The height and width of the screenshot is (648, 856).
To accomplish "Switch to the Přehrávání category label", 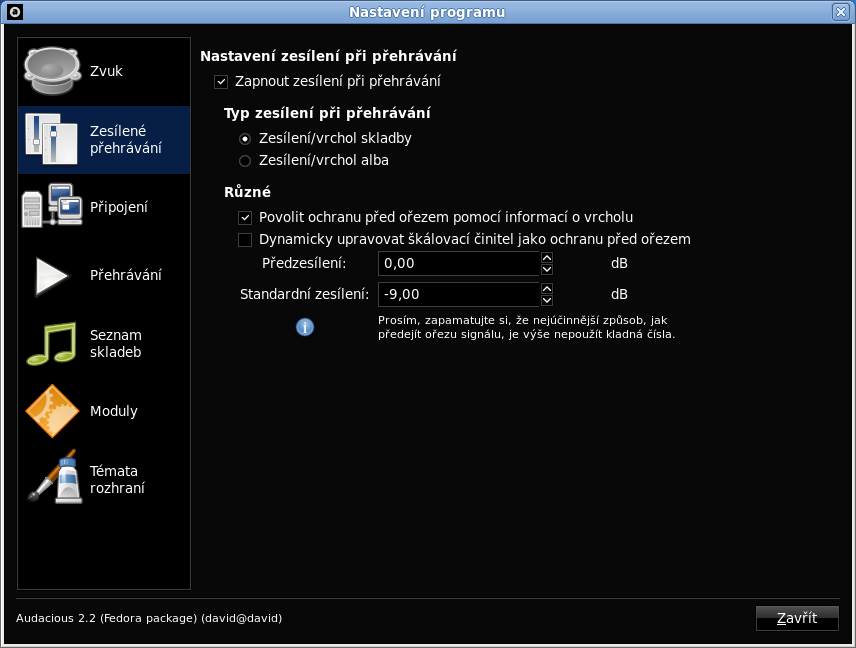I will (126, 275).
